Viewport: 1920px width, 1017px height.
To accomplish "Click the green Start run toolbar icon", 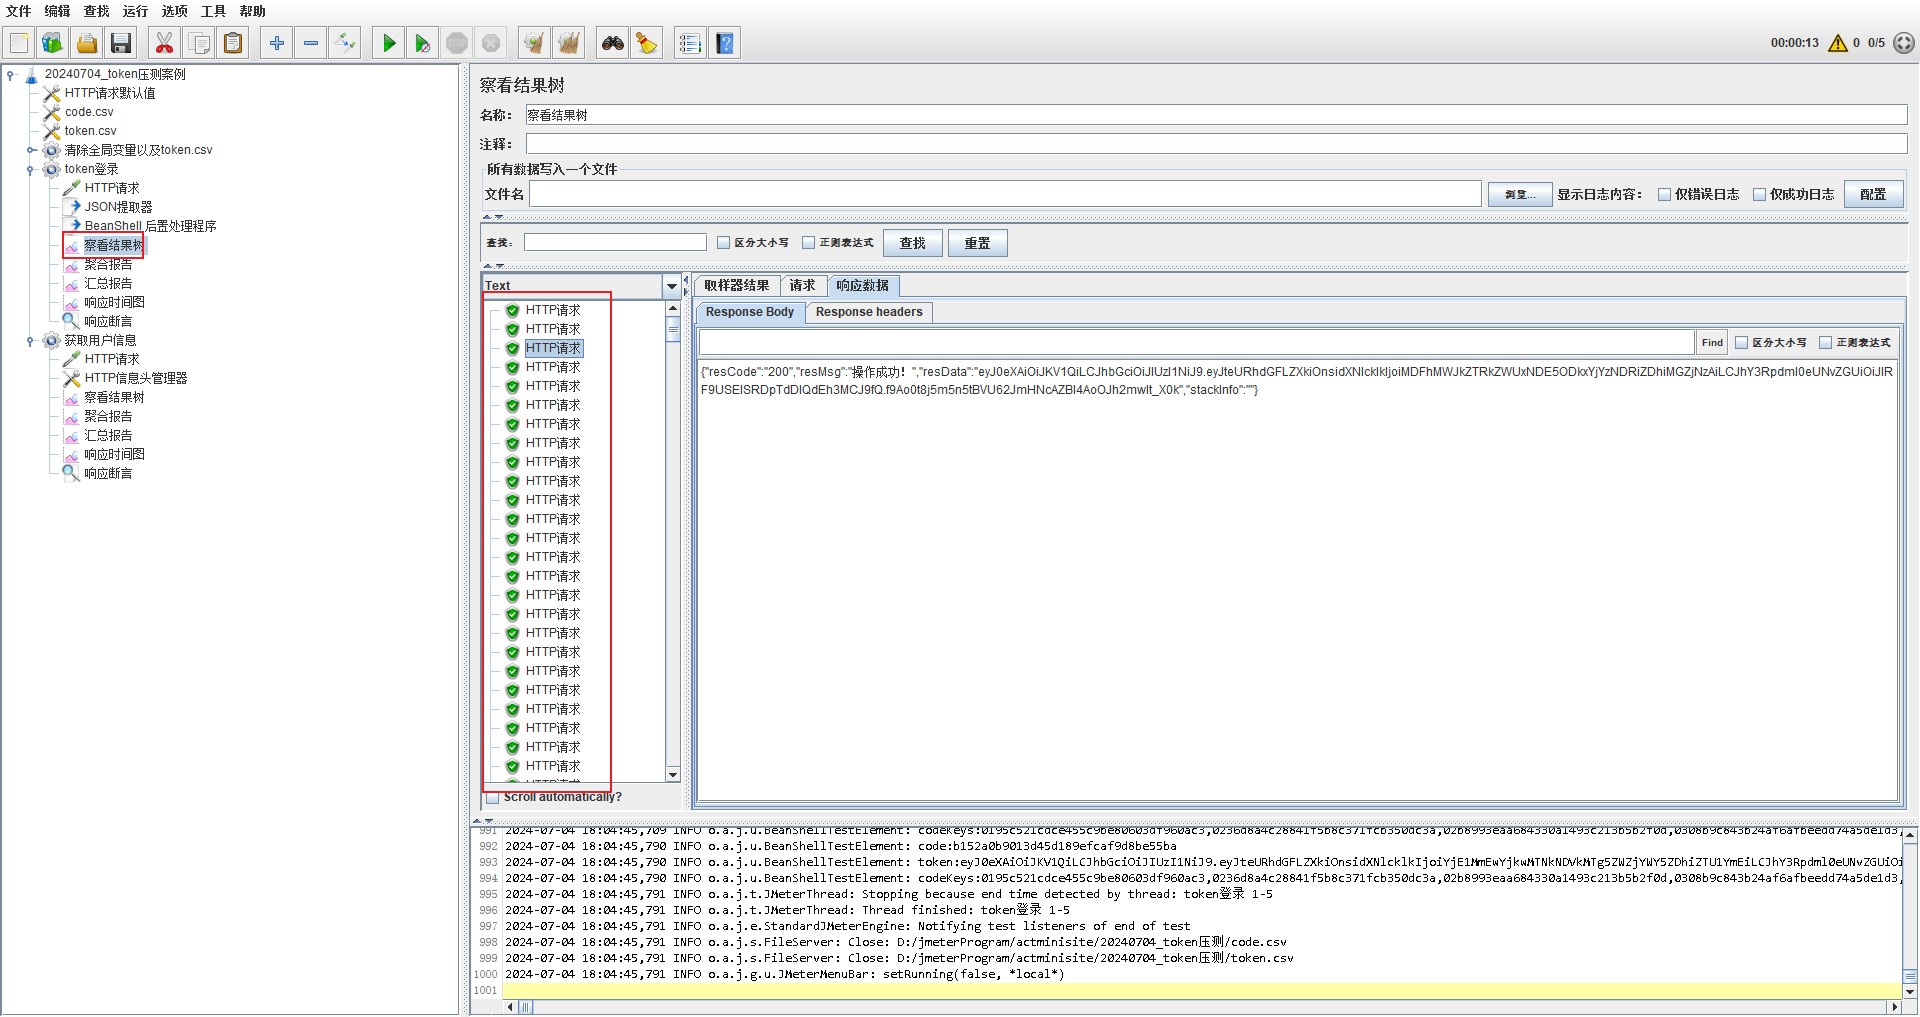I will [x=389, y=43].
